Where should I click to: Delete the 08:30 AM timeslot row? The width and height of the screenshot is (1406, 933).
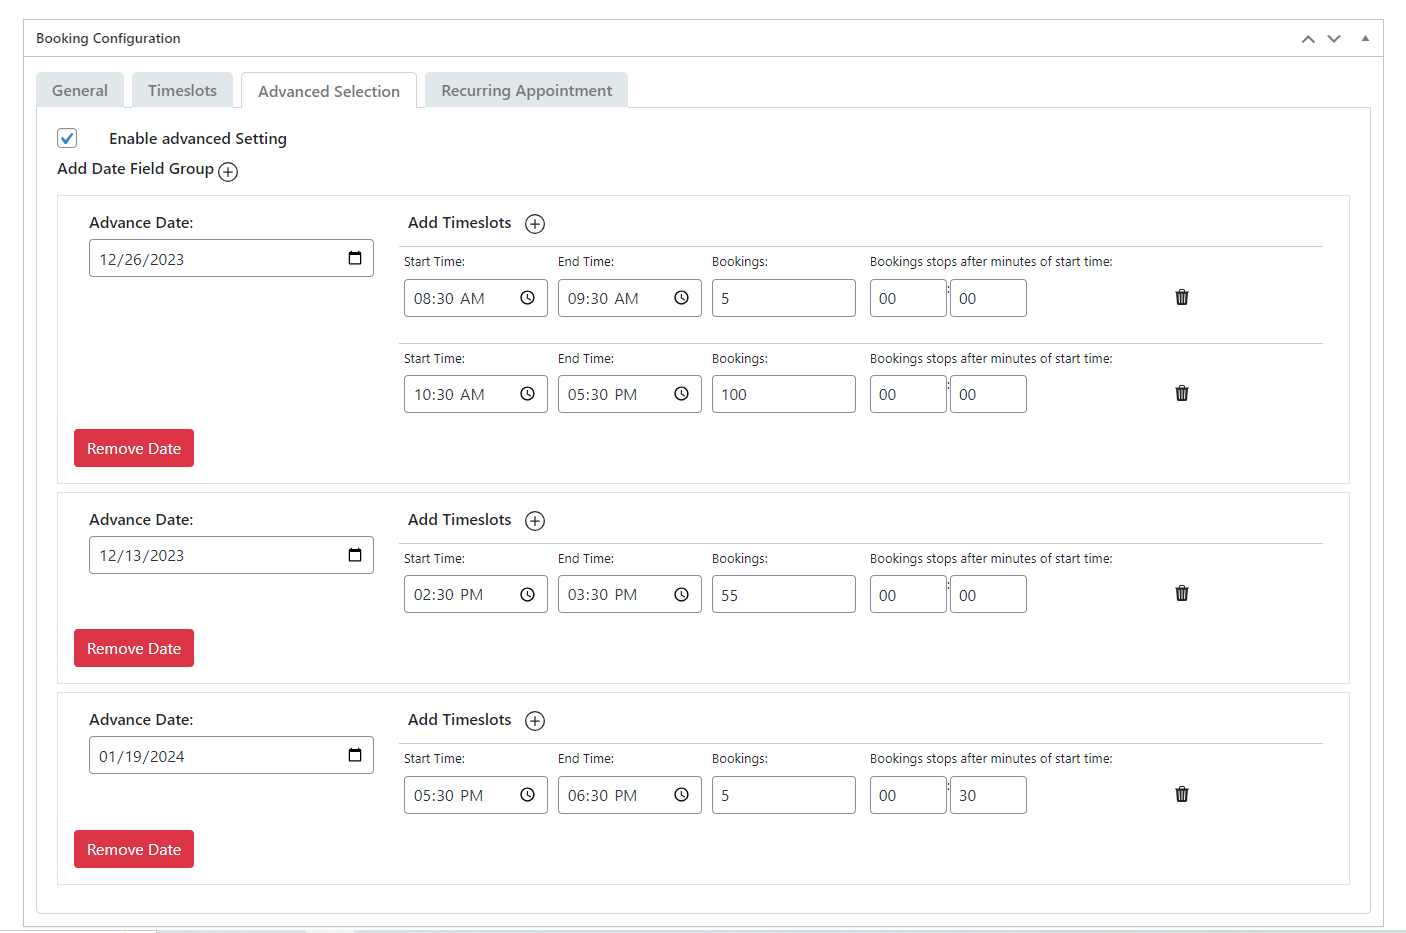point(1181,297)
